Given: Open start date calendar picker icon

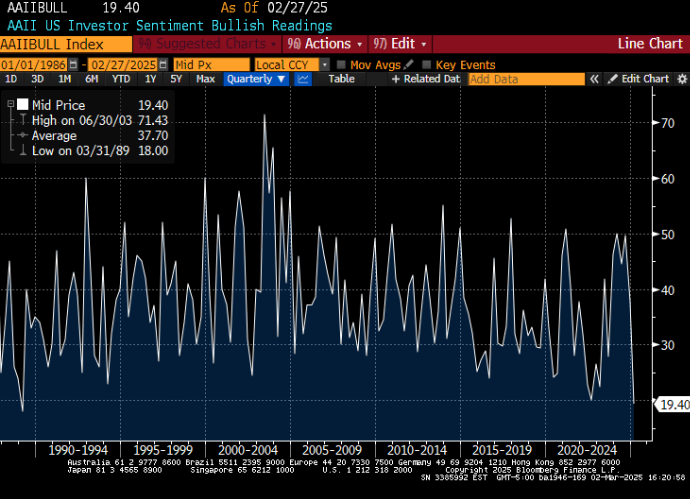Looking at the screenshot, I should pyautogui.click(x=73, y=65).
